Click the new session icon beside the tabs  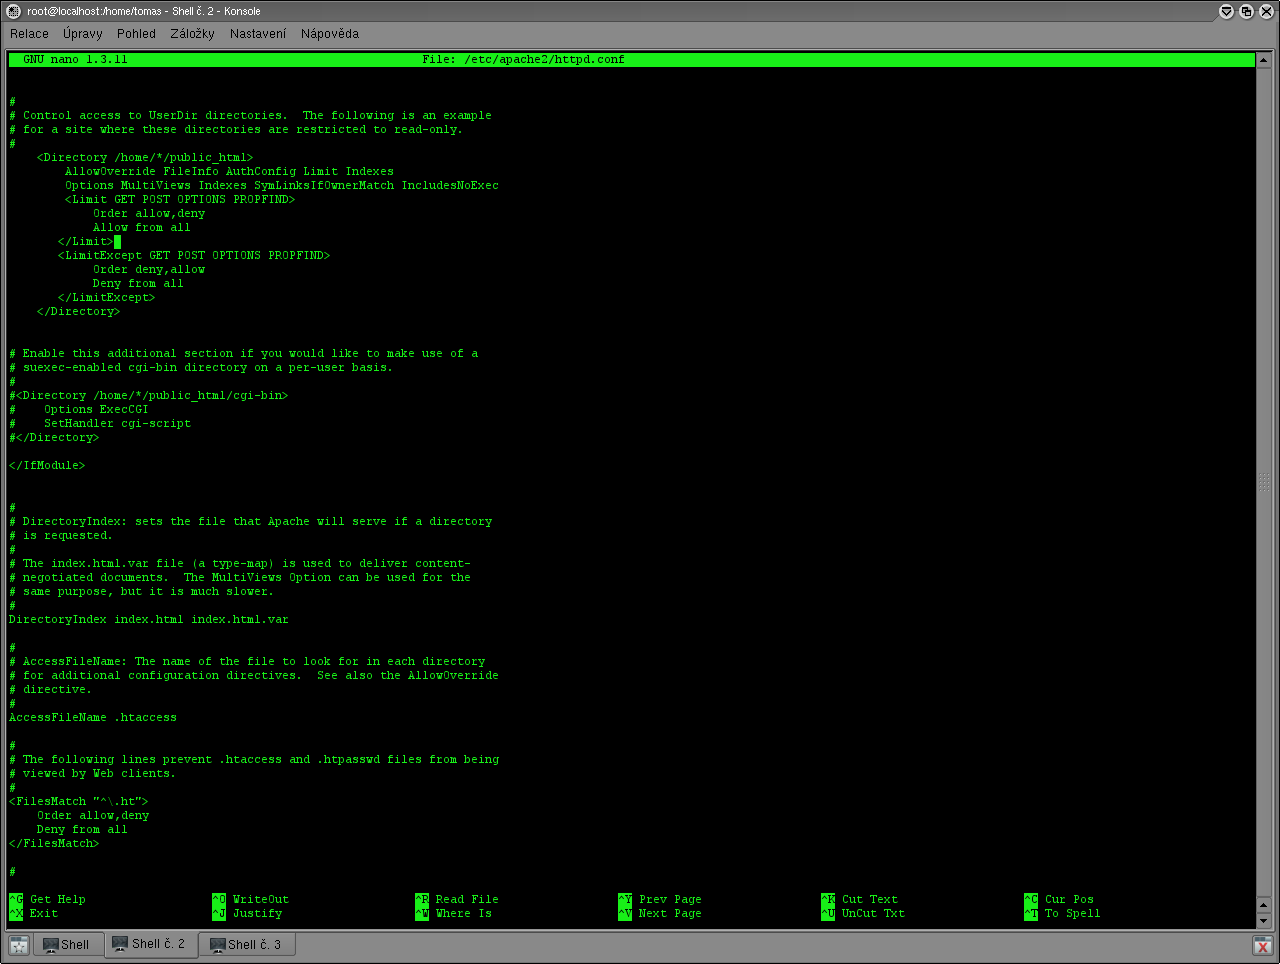click(x=19, y=945)
